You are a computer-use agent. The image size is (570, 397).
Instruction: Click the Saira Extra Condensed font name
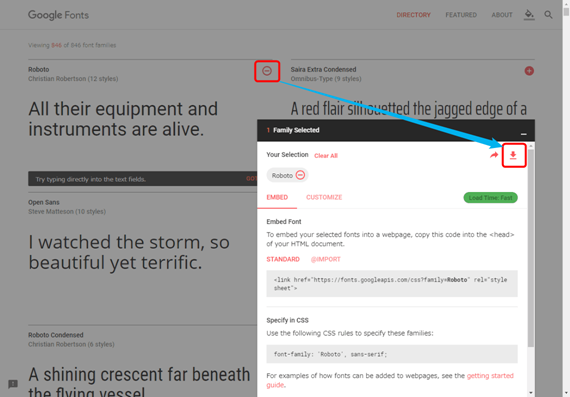(x=323, y=69)
